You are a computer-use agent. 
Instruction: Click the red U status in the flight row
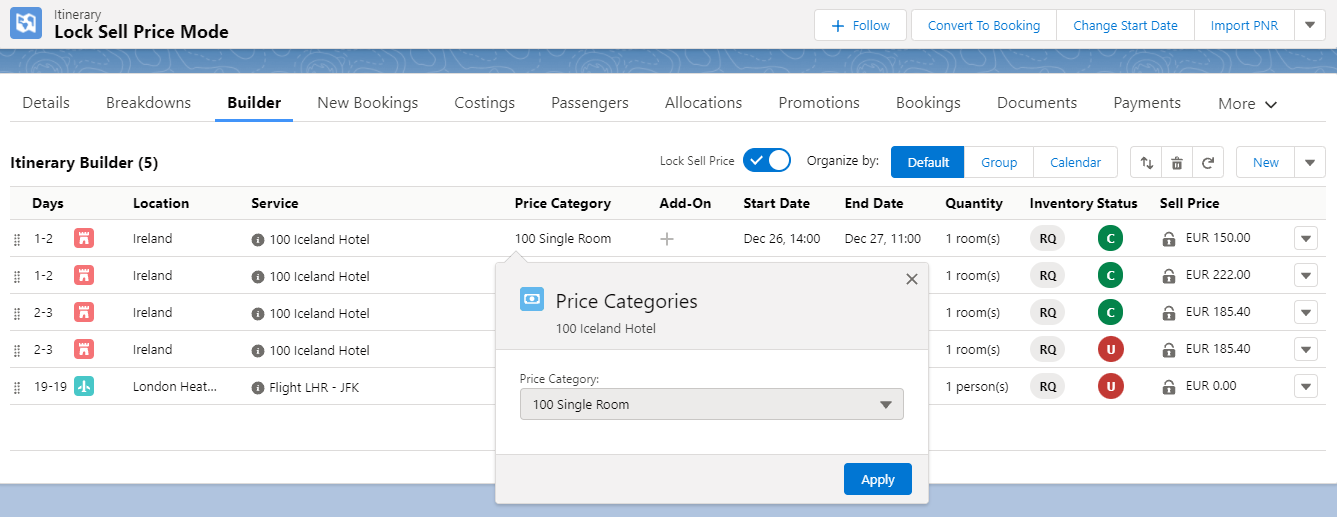[x=1110, y=386]
